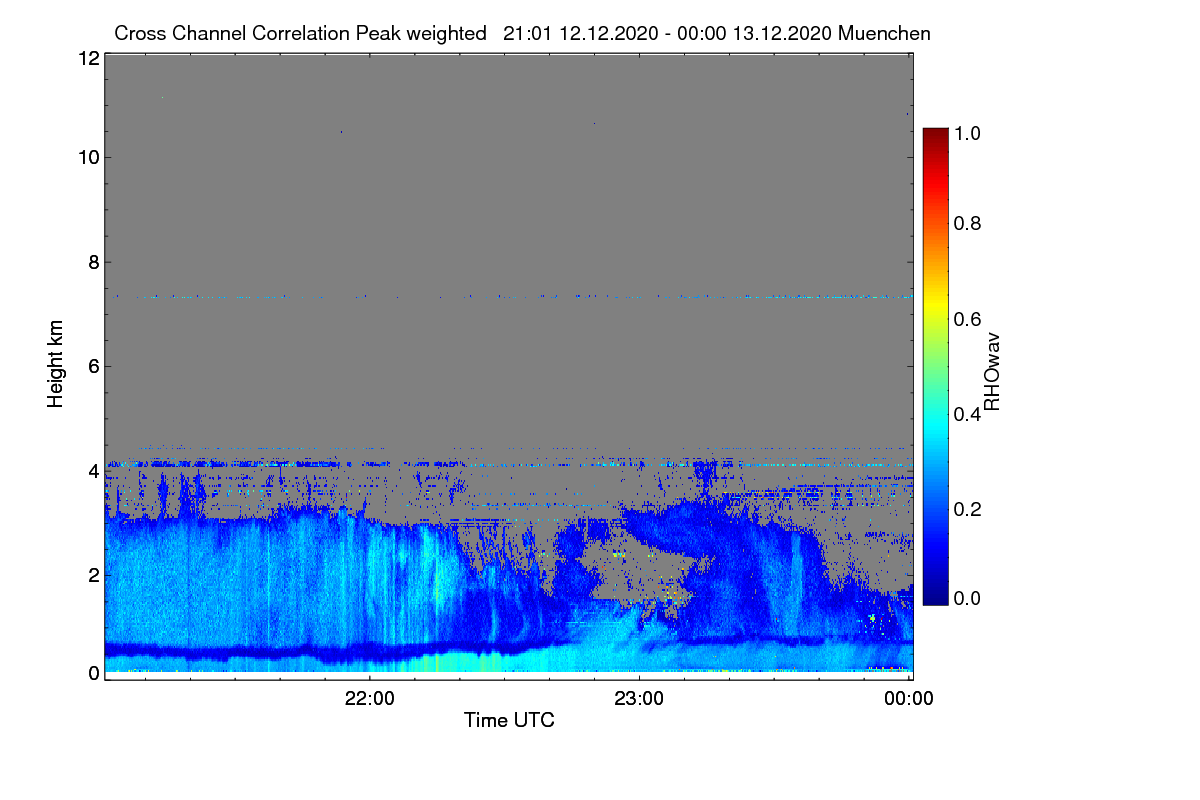This screenshot has height=800, width=1200.
Task: Click the station name 'Muenchen' in the title
Action: click(x=885, y=33)
